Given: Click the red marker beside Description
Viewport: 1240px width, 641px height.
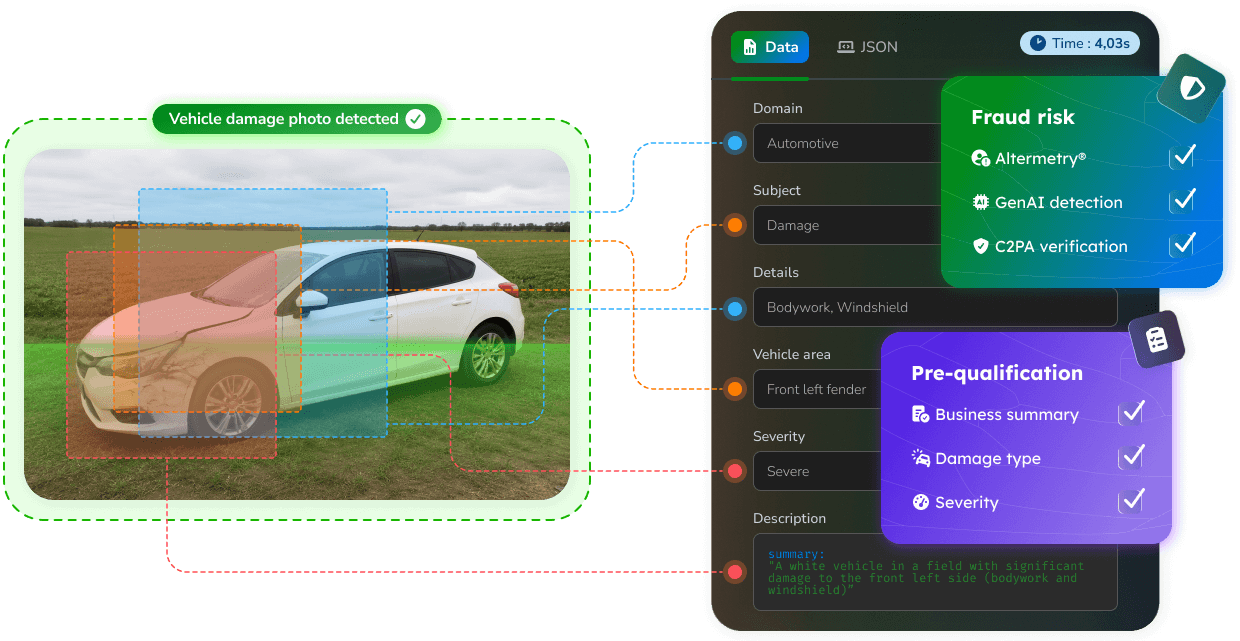Looking at the screenshot, I should pos(735,572).
